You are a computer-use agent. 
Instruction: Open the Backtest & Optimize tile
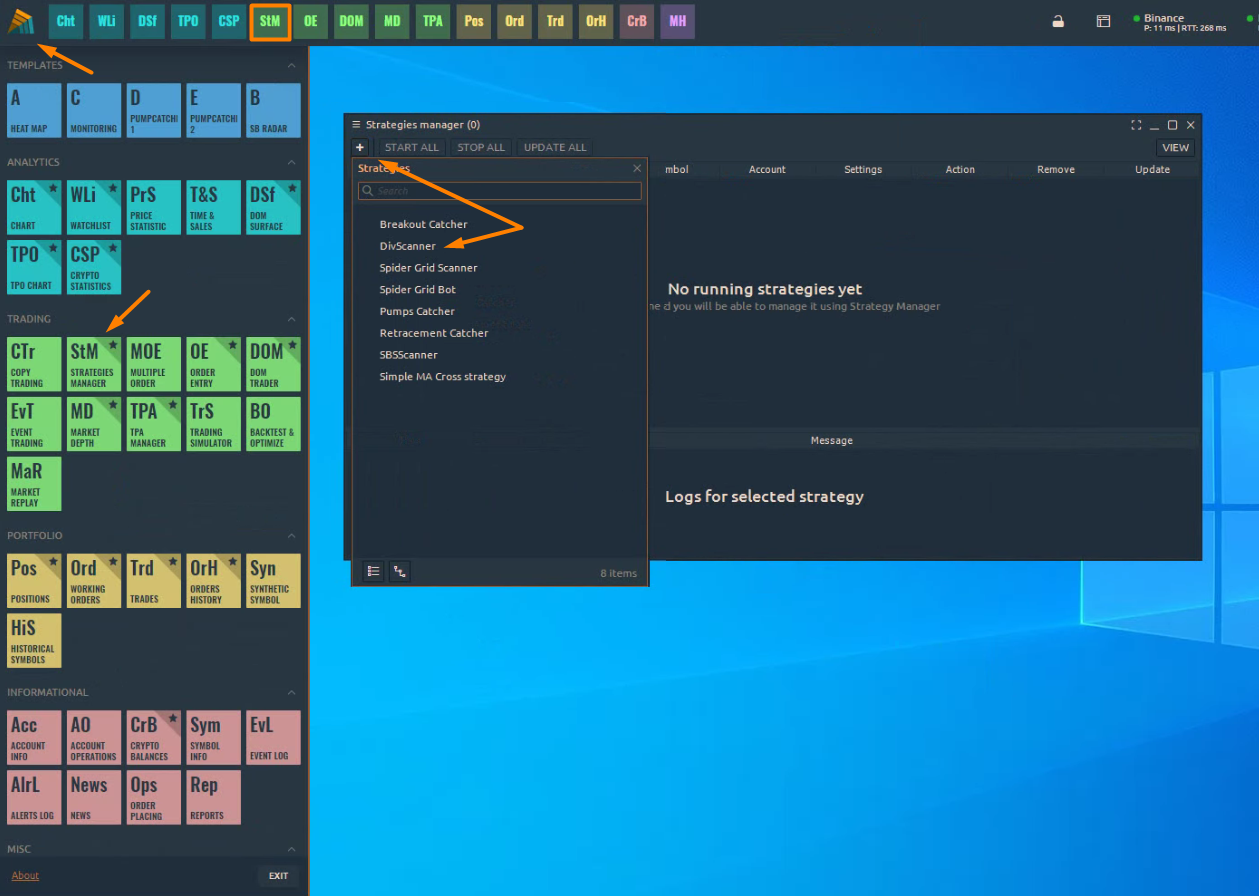273,424
